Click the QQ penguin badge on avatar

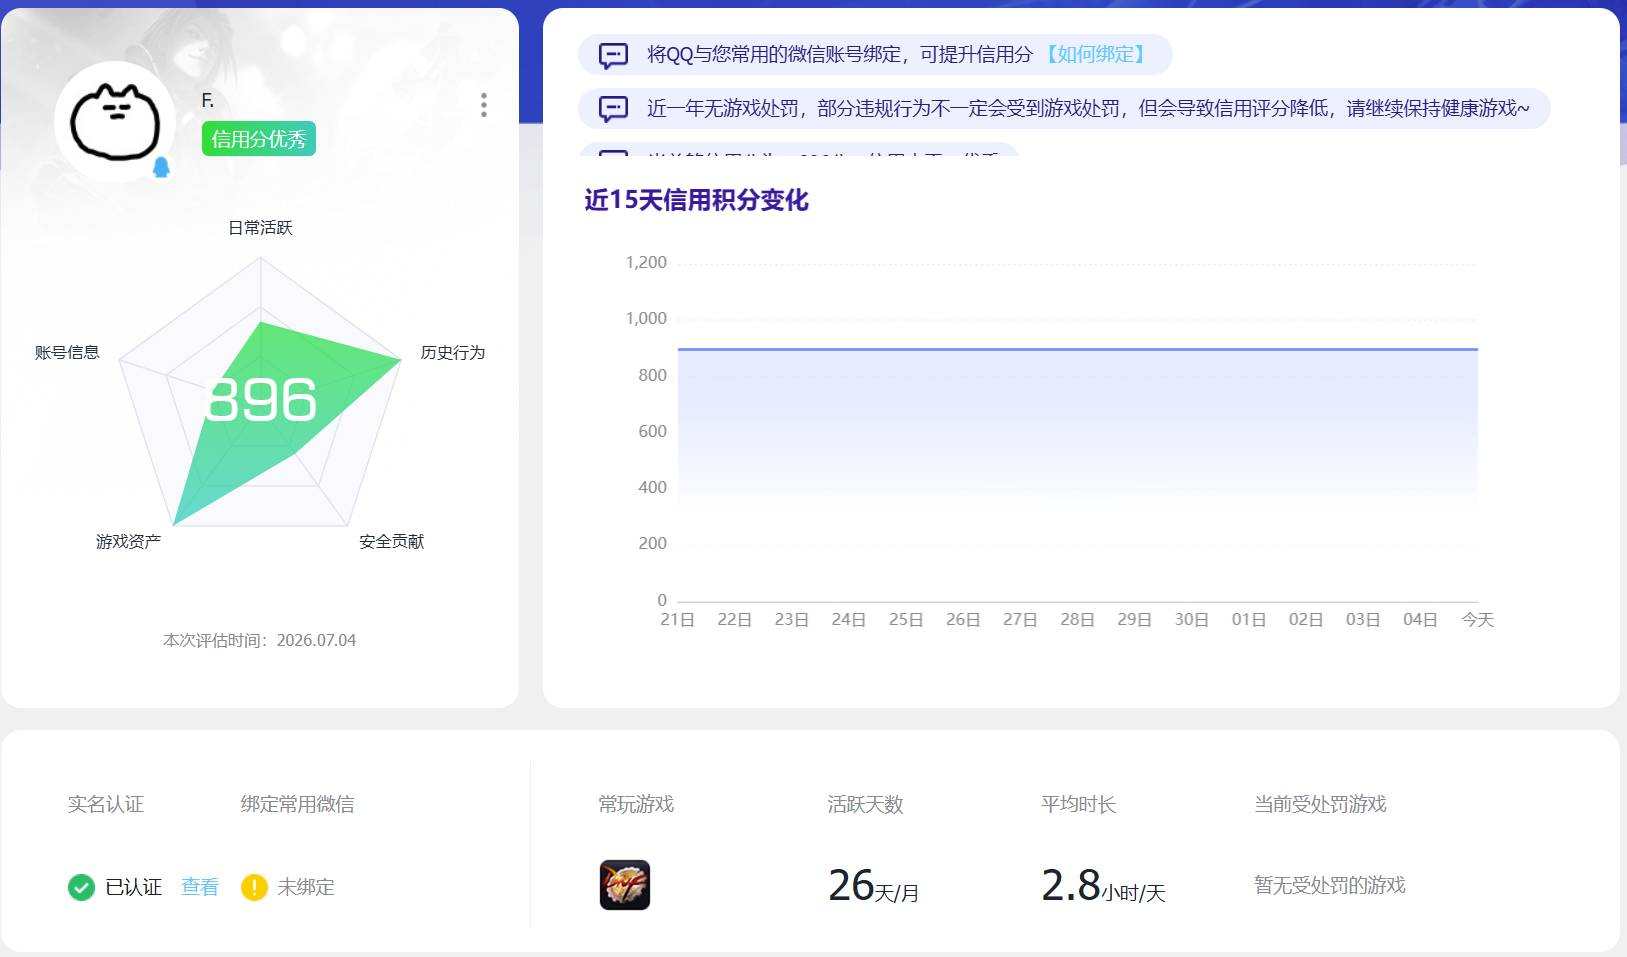(x=161, y=167)
